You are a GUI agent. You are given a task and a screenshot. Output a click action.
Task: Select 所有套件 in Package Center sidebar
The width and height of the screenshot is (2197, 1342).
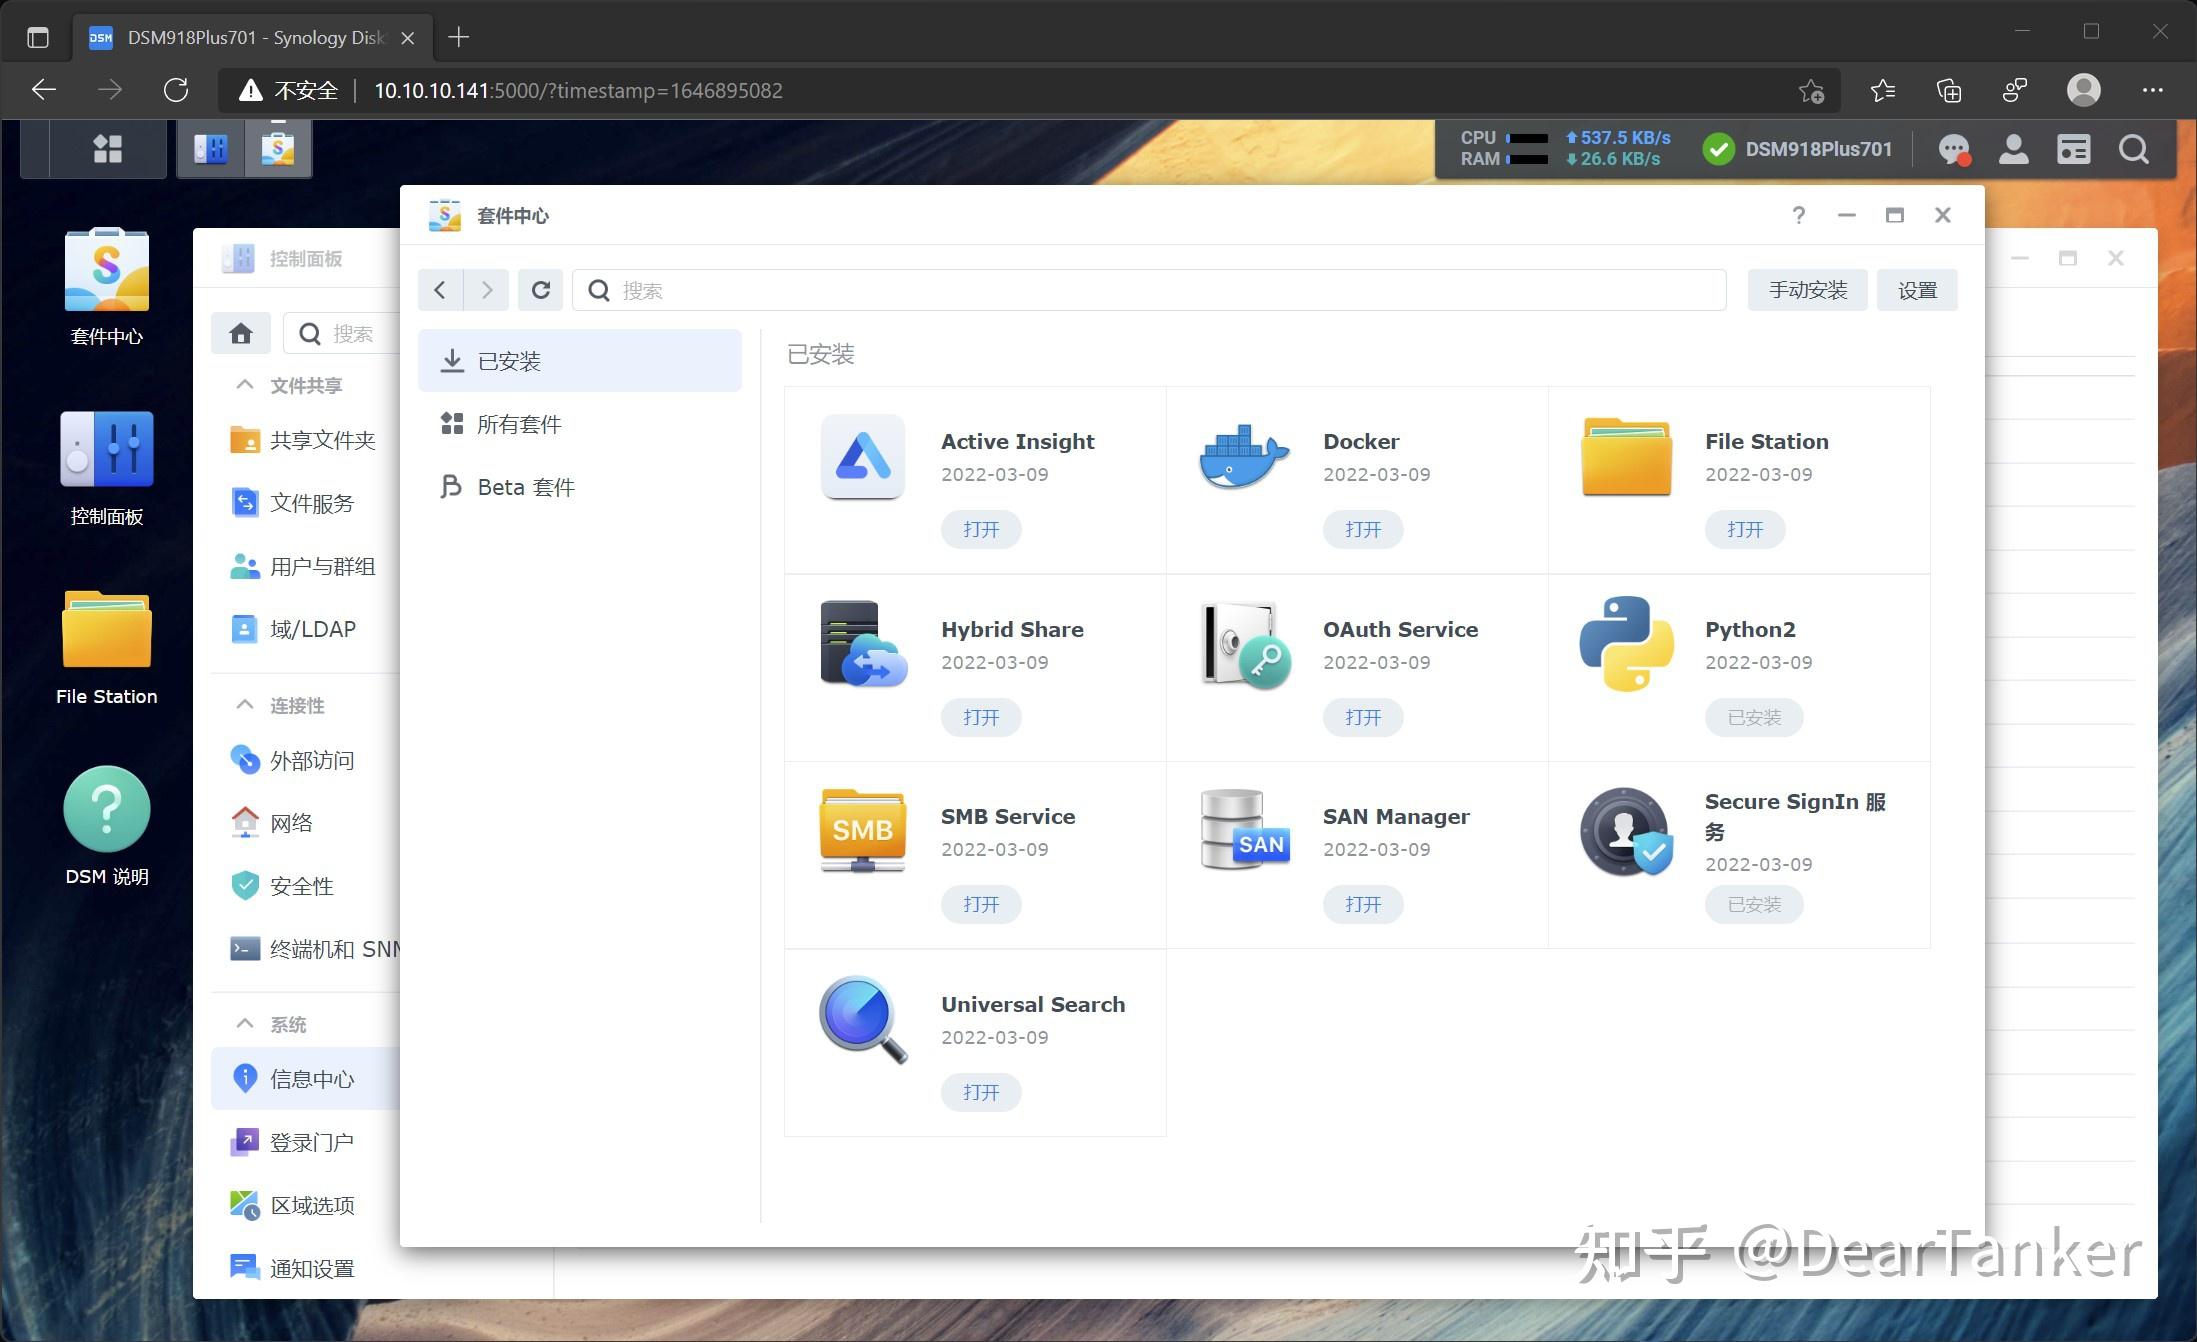[579, 424]
